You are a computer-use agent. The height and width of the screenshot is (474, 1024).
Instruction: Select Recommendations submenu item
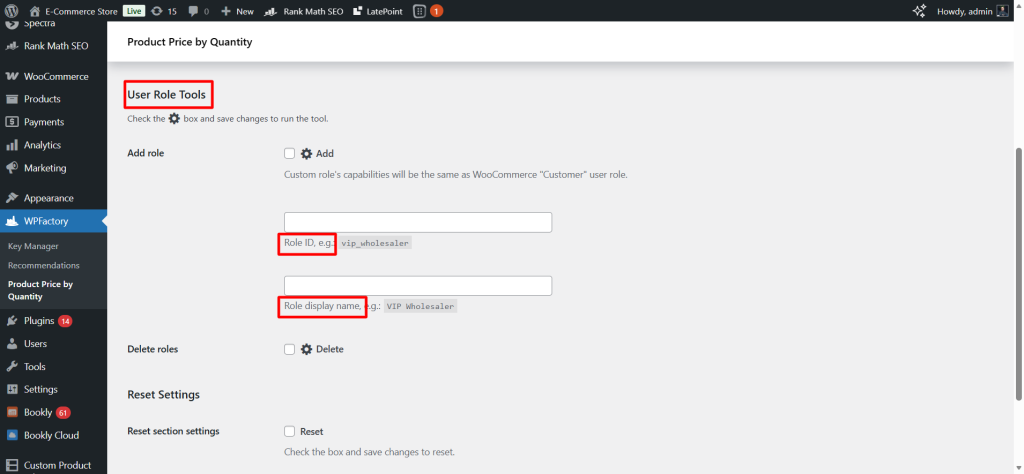click(43, 265)
